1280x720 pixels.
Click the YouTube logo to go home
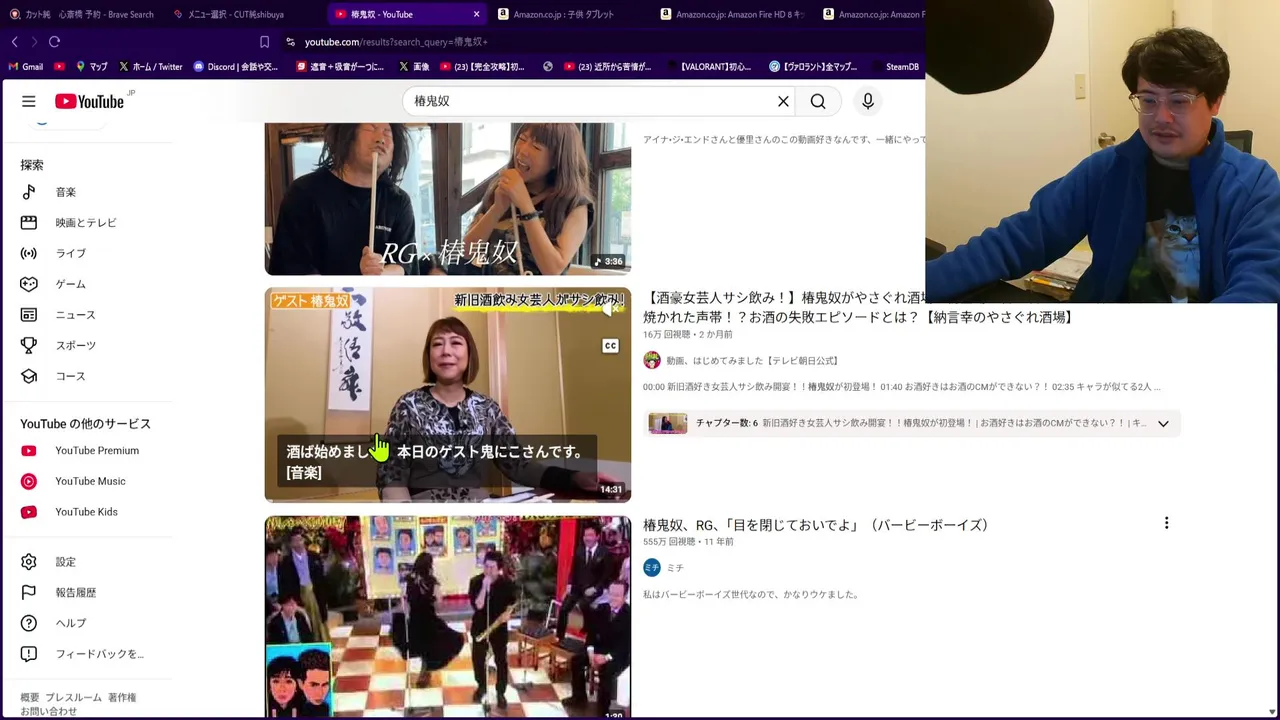pos(89,101)
